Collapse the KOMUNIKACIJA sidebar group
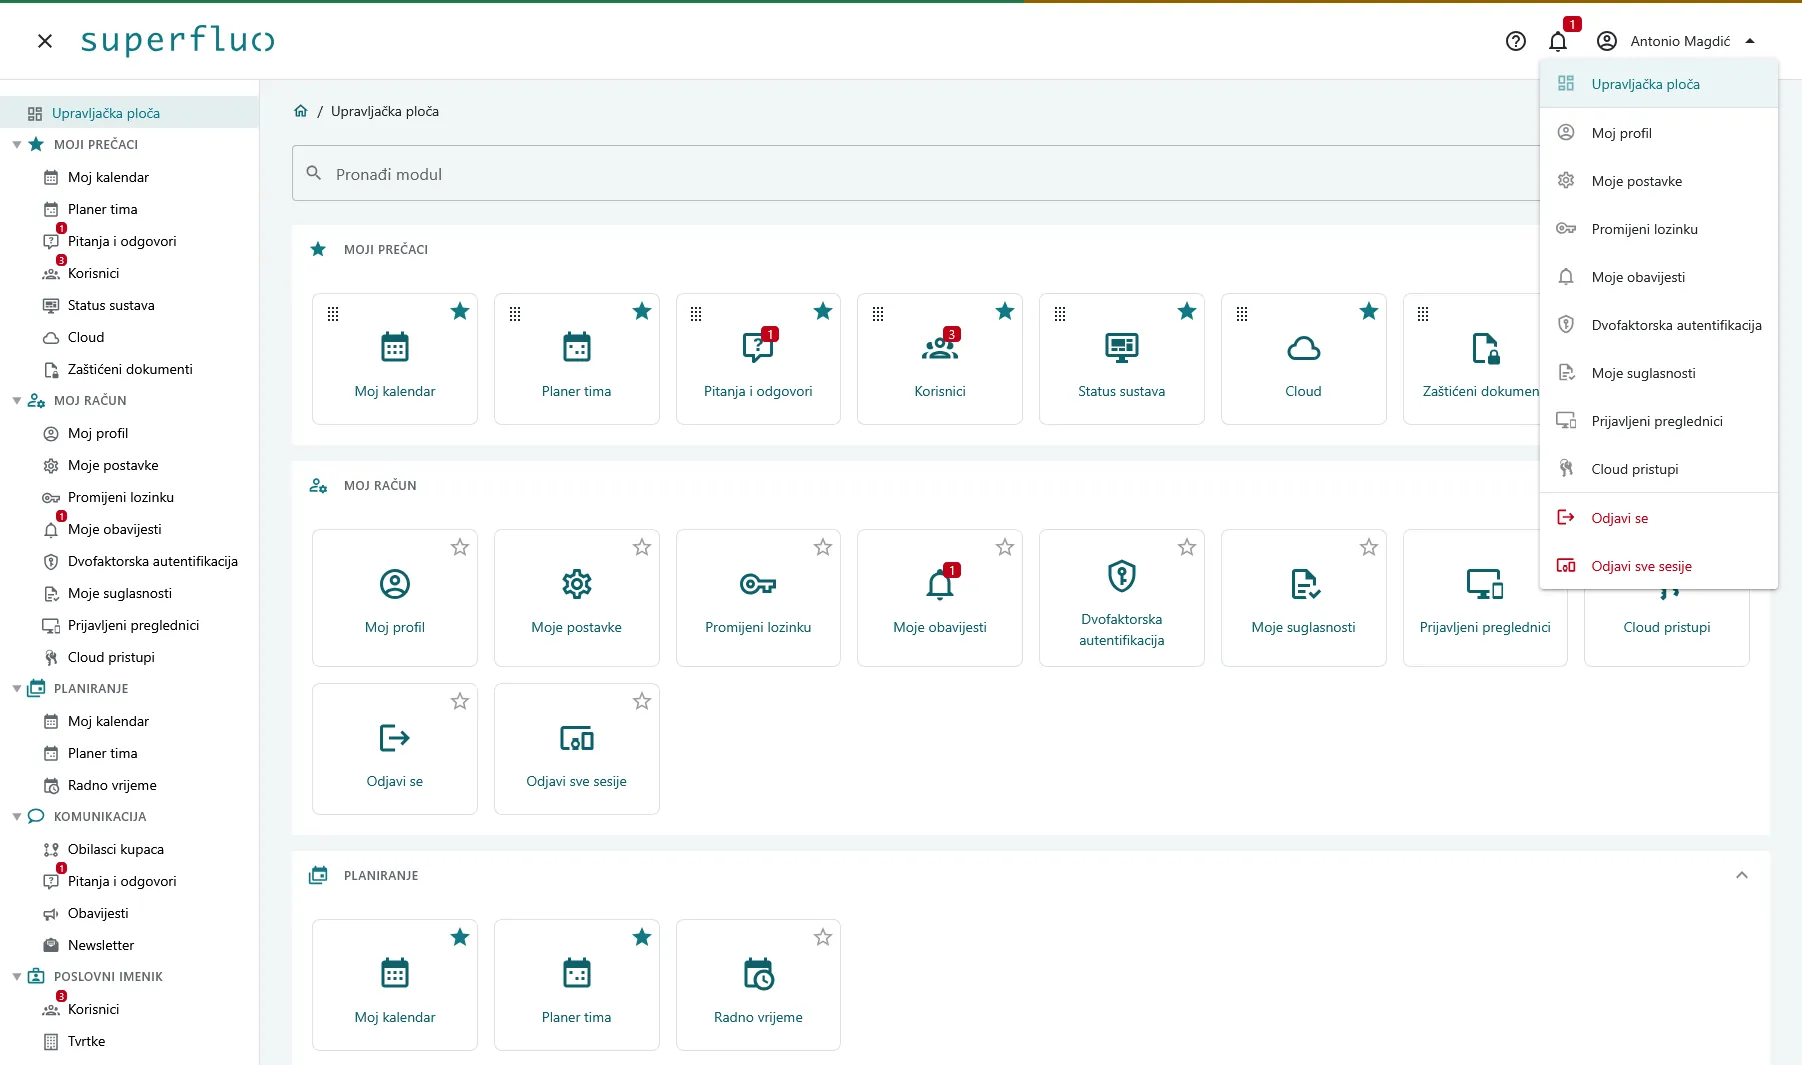 (17, 817)
